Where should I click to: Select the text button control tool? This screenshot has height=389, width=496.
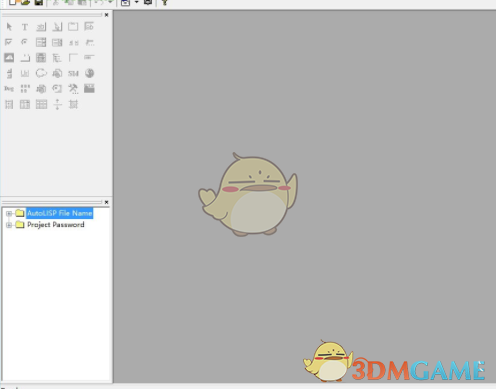(41, 27)
